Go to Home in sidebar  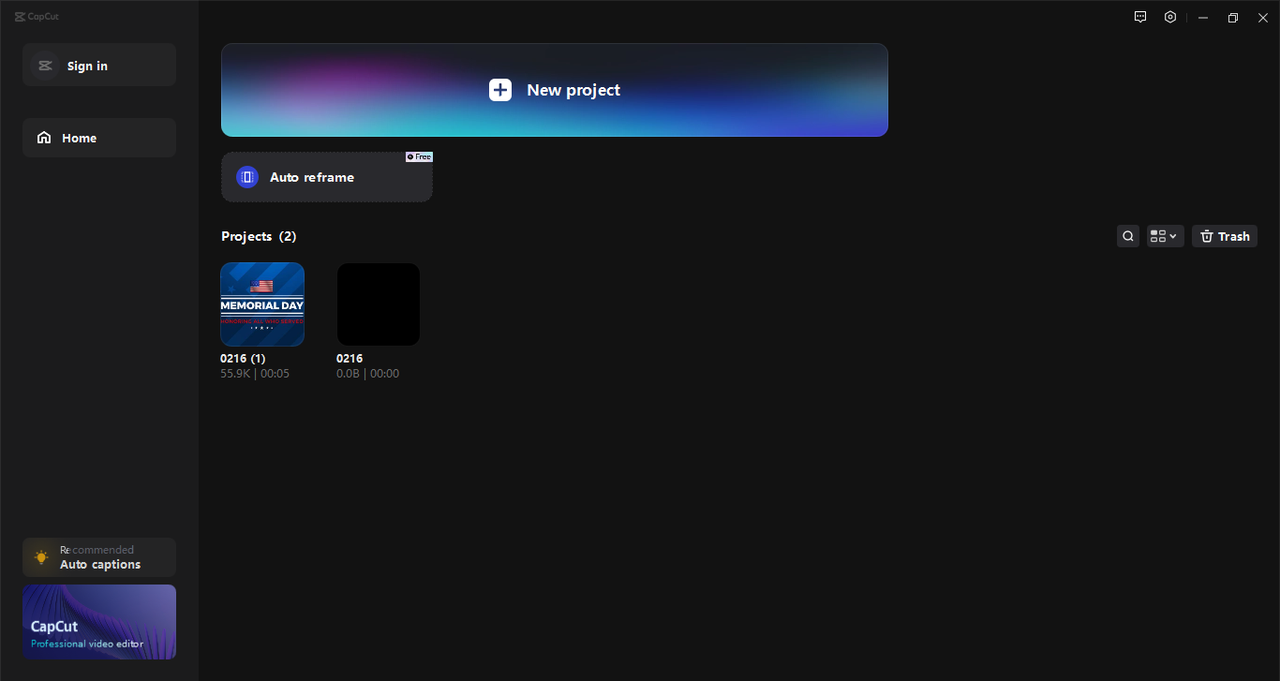[x=99, y=138]
